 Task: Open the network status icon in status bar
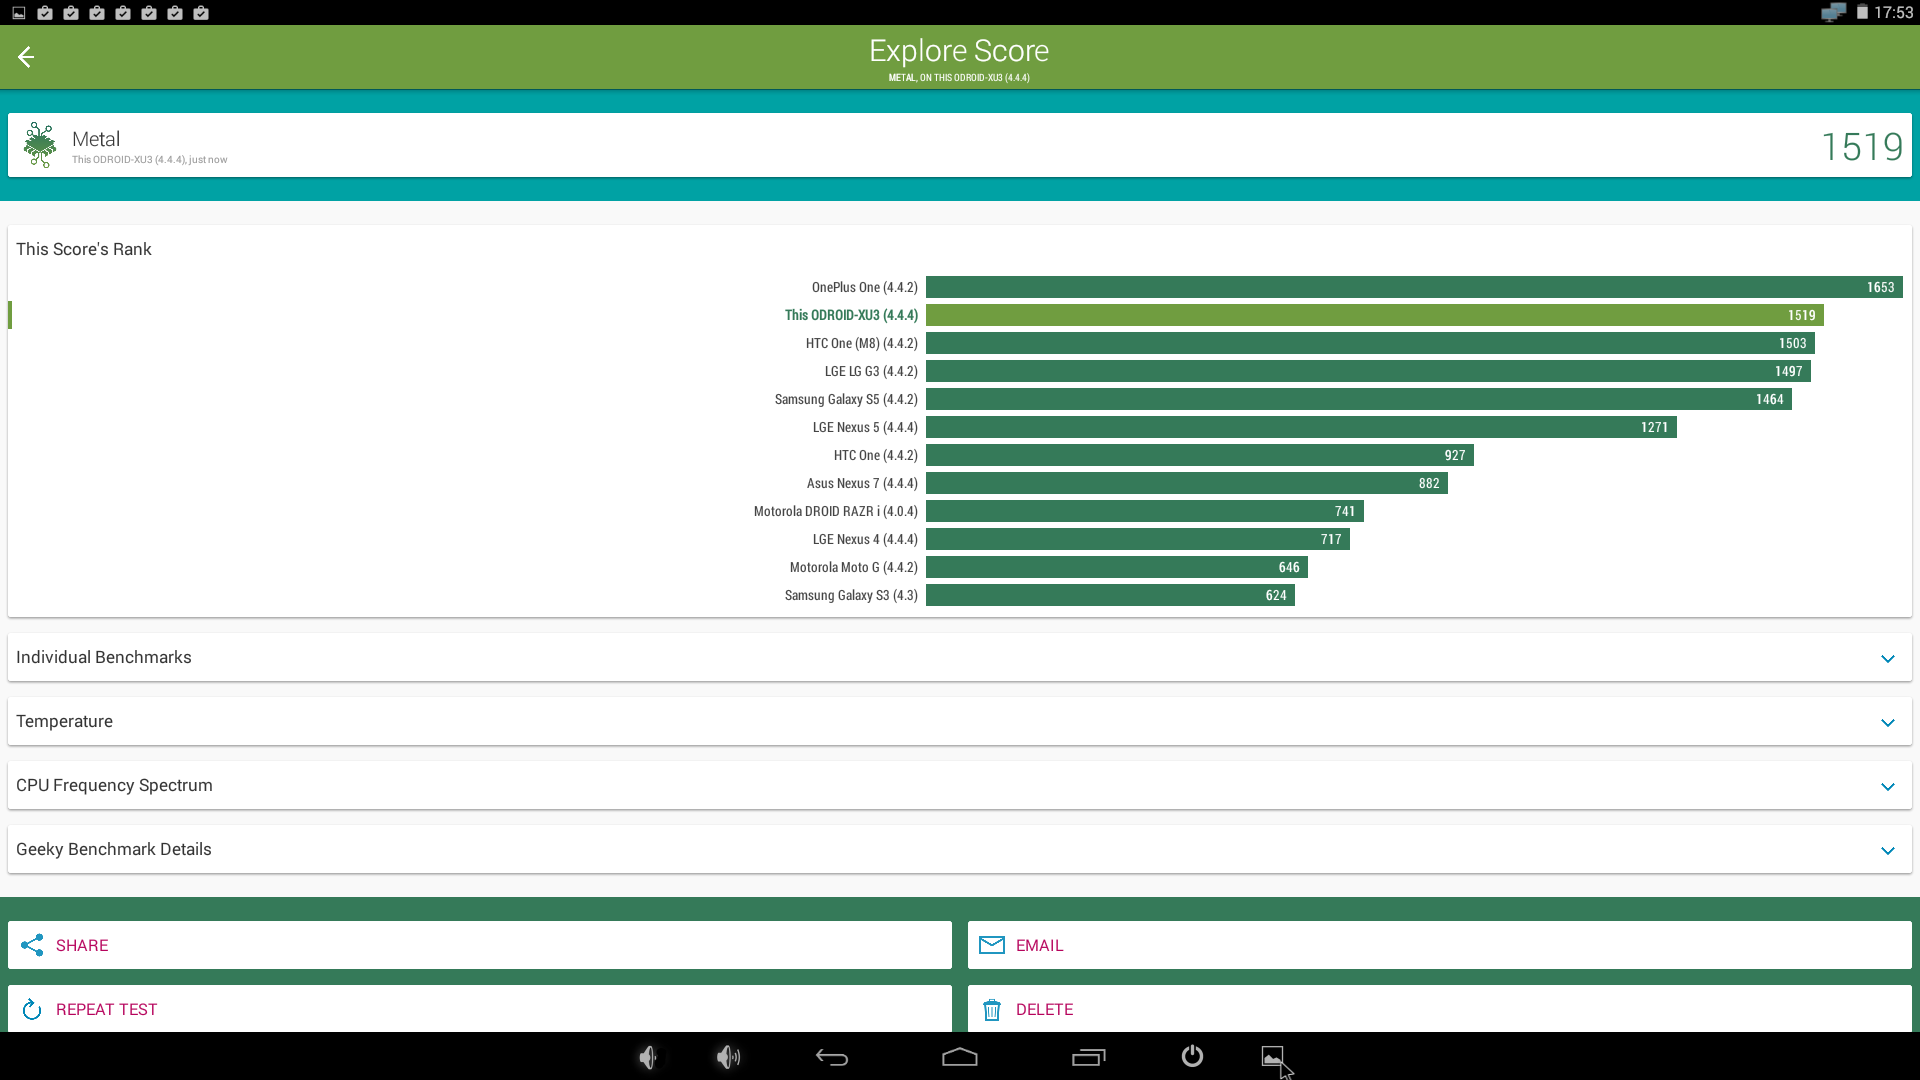pyautogui.click(x=1833, y=12)
